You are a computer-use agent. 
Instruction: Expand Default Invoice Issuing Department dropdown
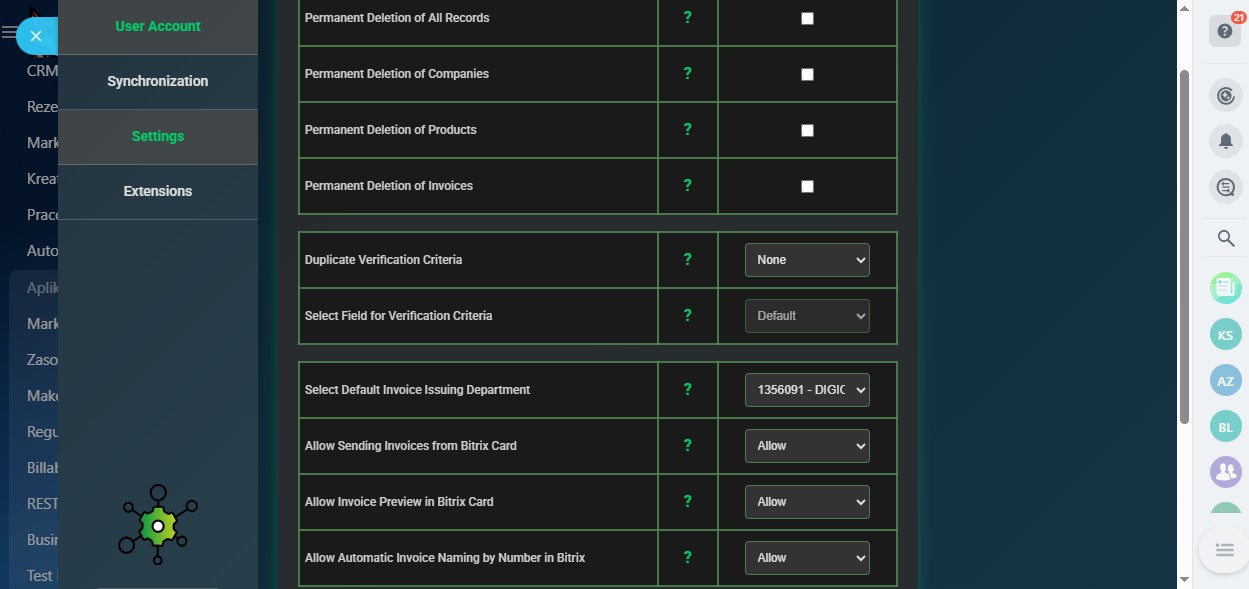[806, 390]
